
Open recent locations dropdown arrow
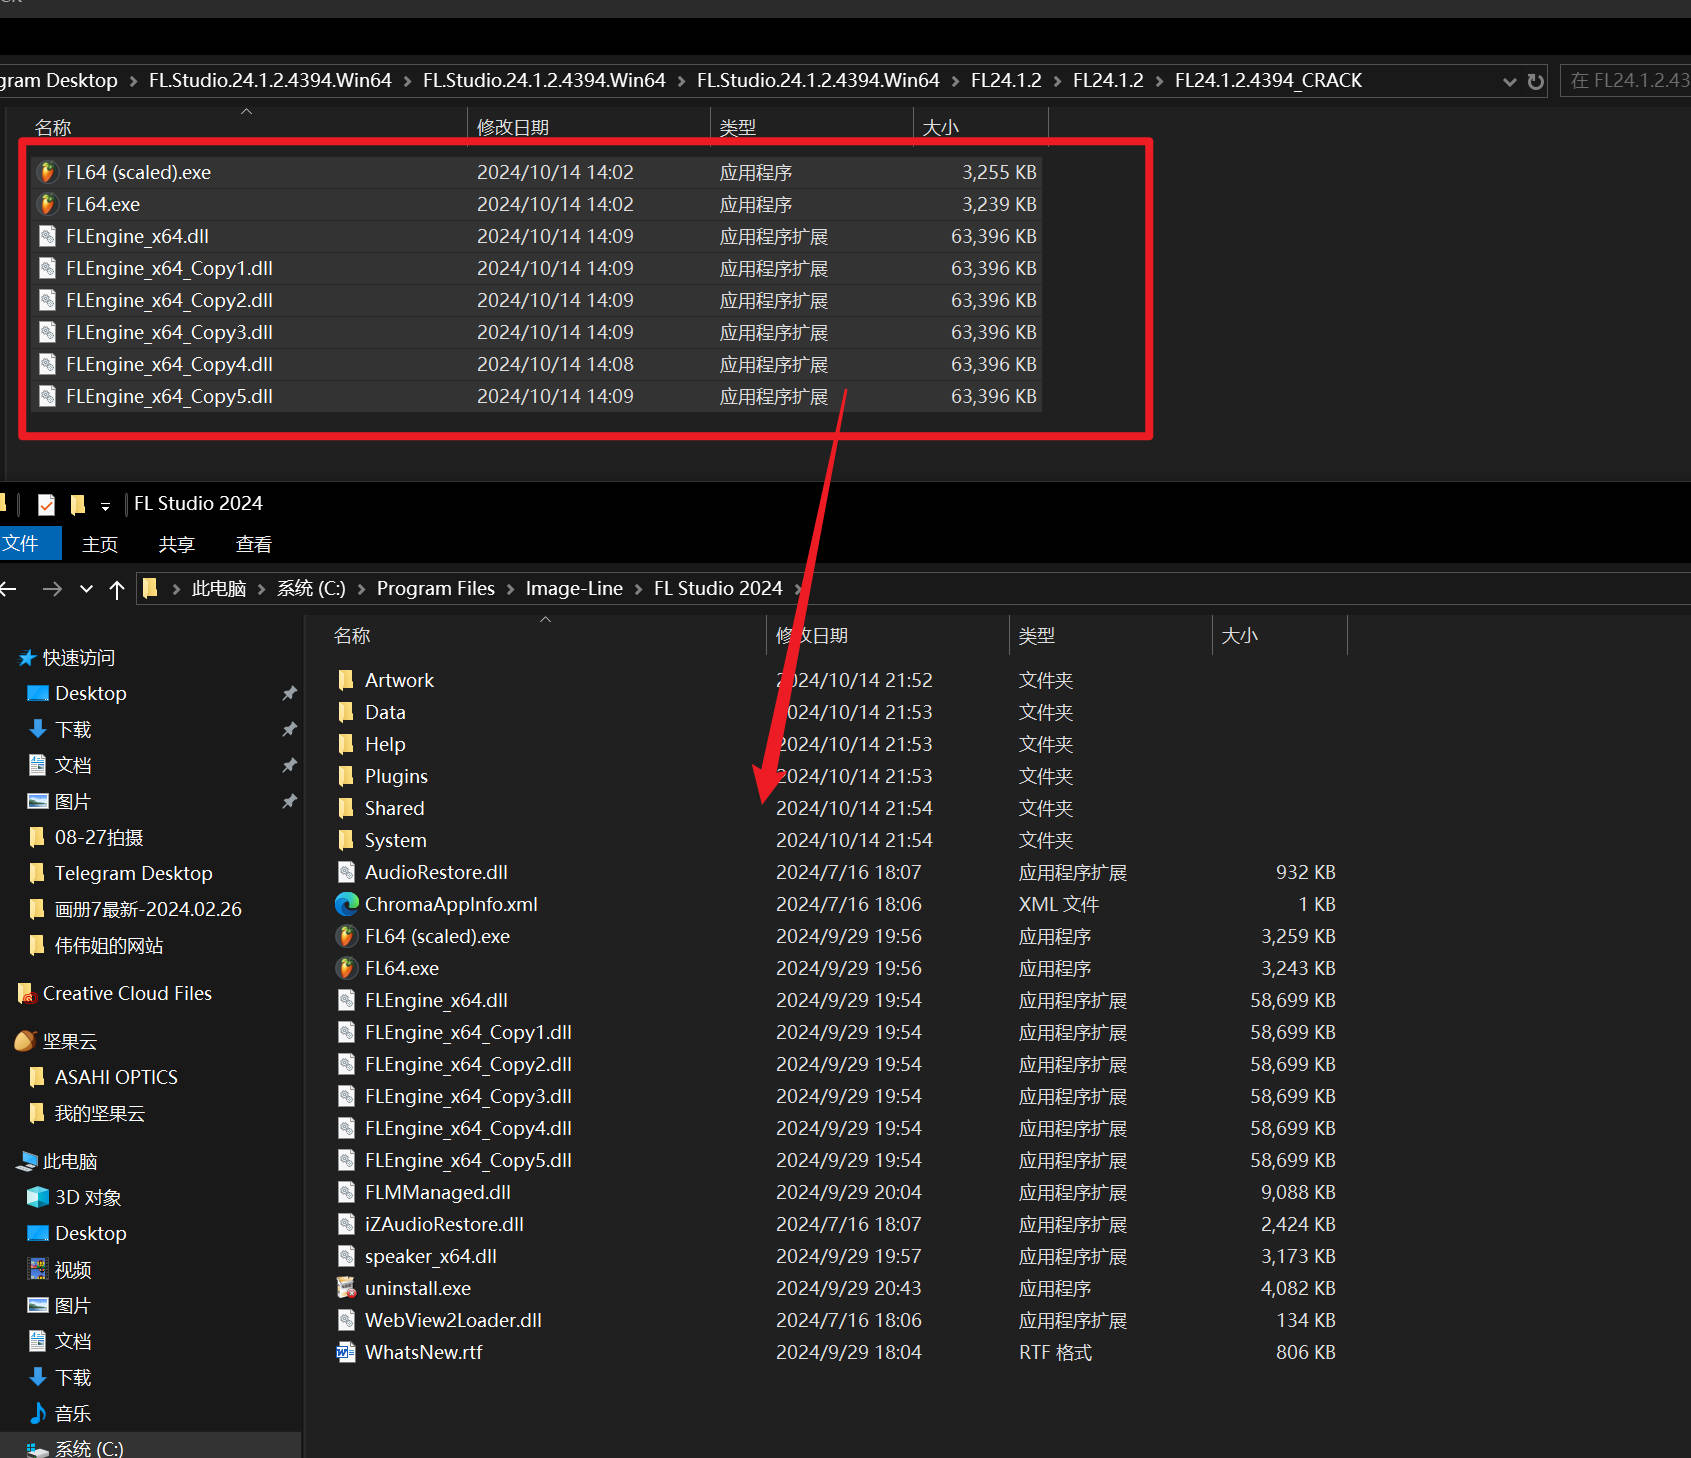pos(86,589)
